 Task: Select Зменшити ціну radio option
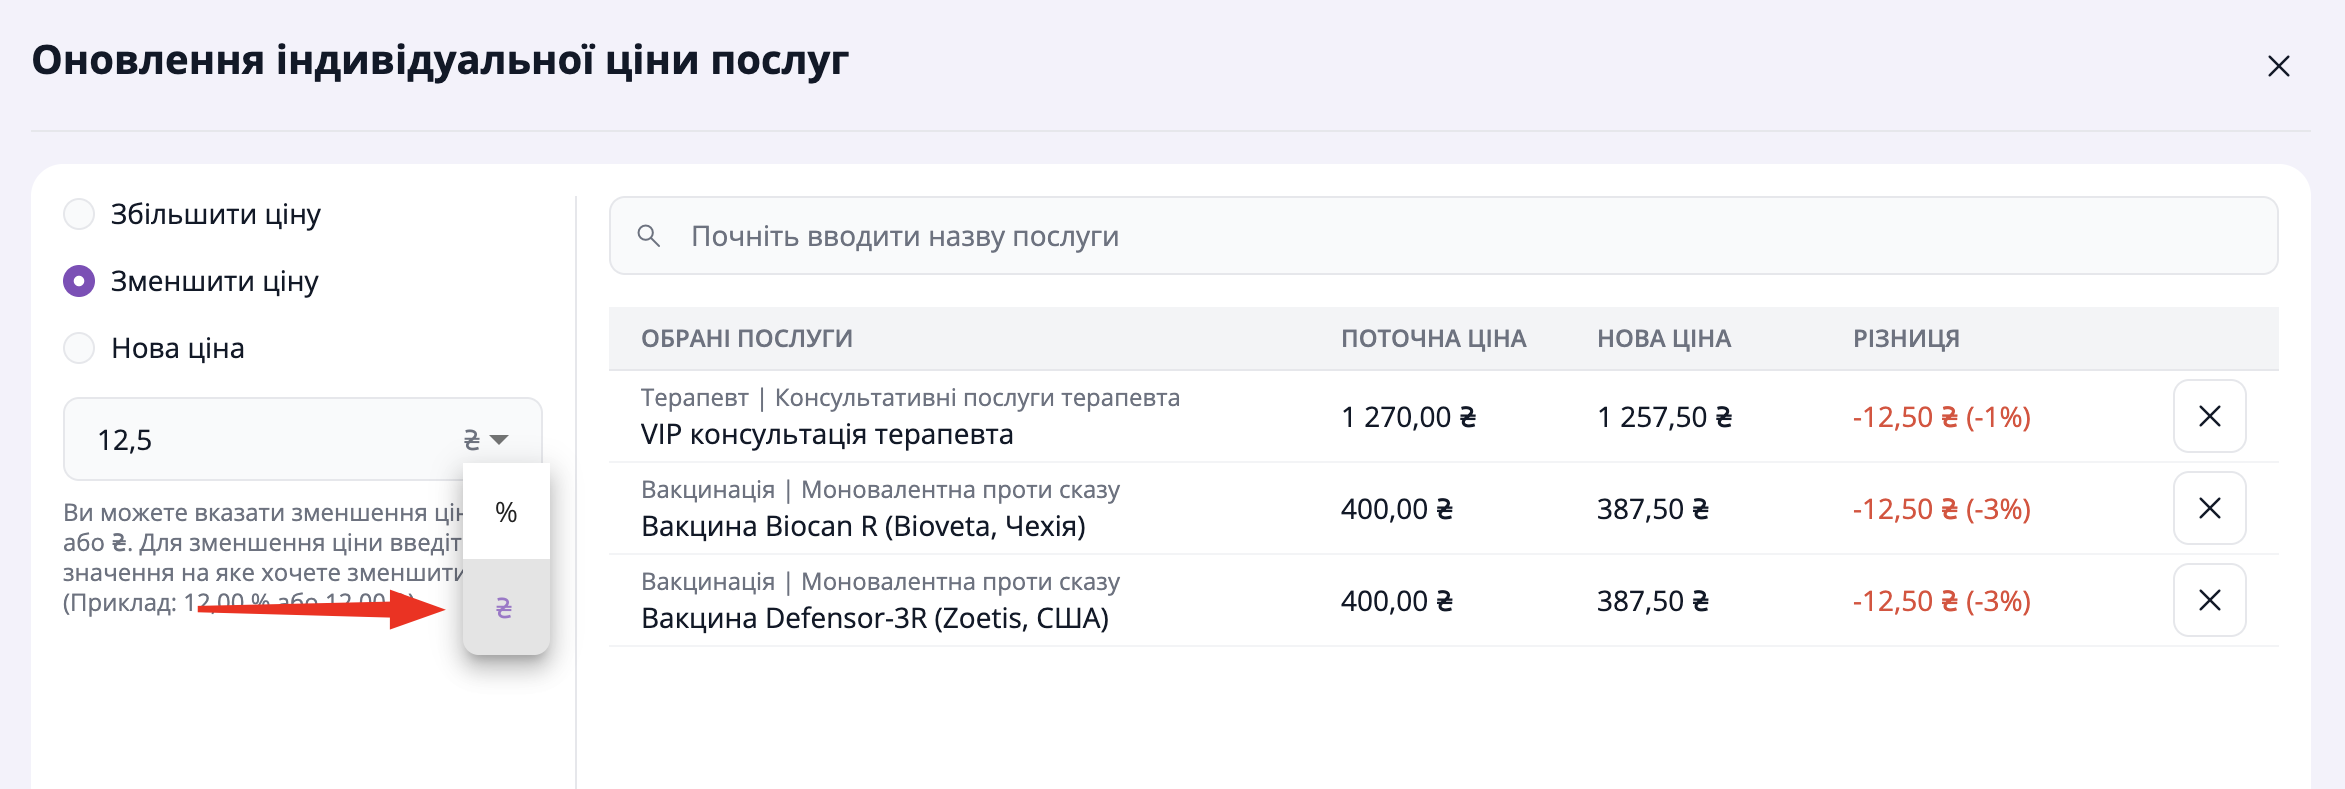(79, 281)
